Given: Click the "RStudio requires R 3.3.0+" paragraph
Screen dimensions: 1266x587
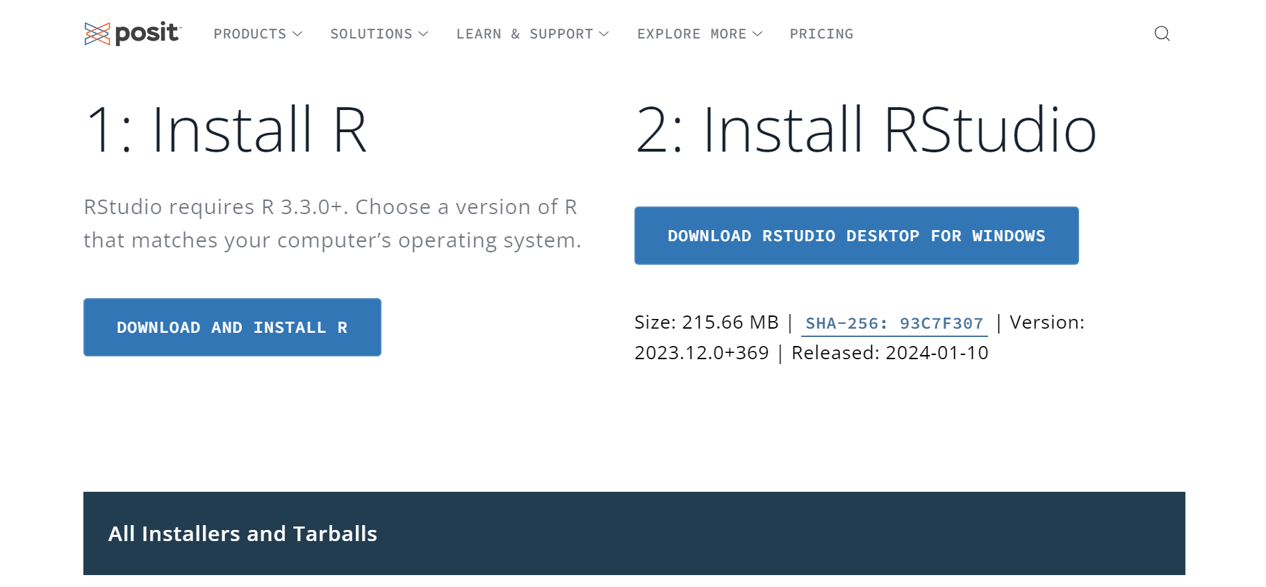Looking at the screenshot, I should pos(332,223).
